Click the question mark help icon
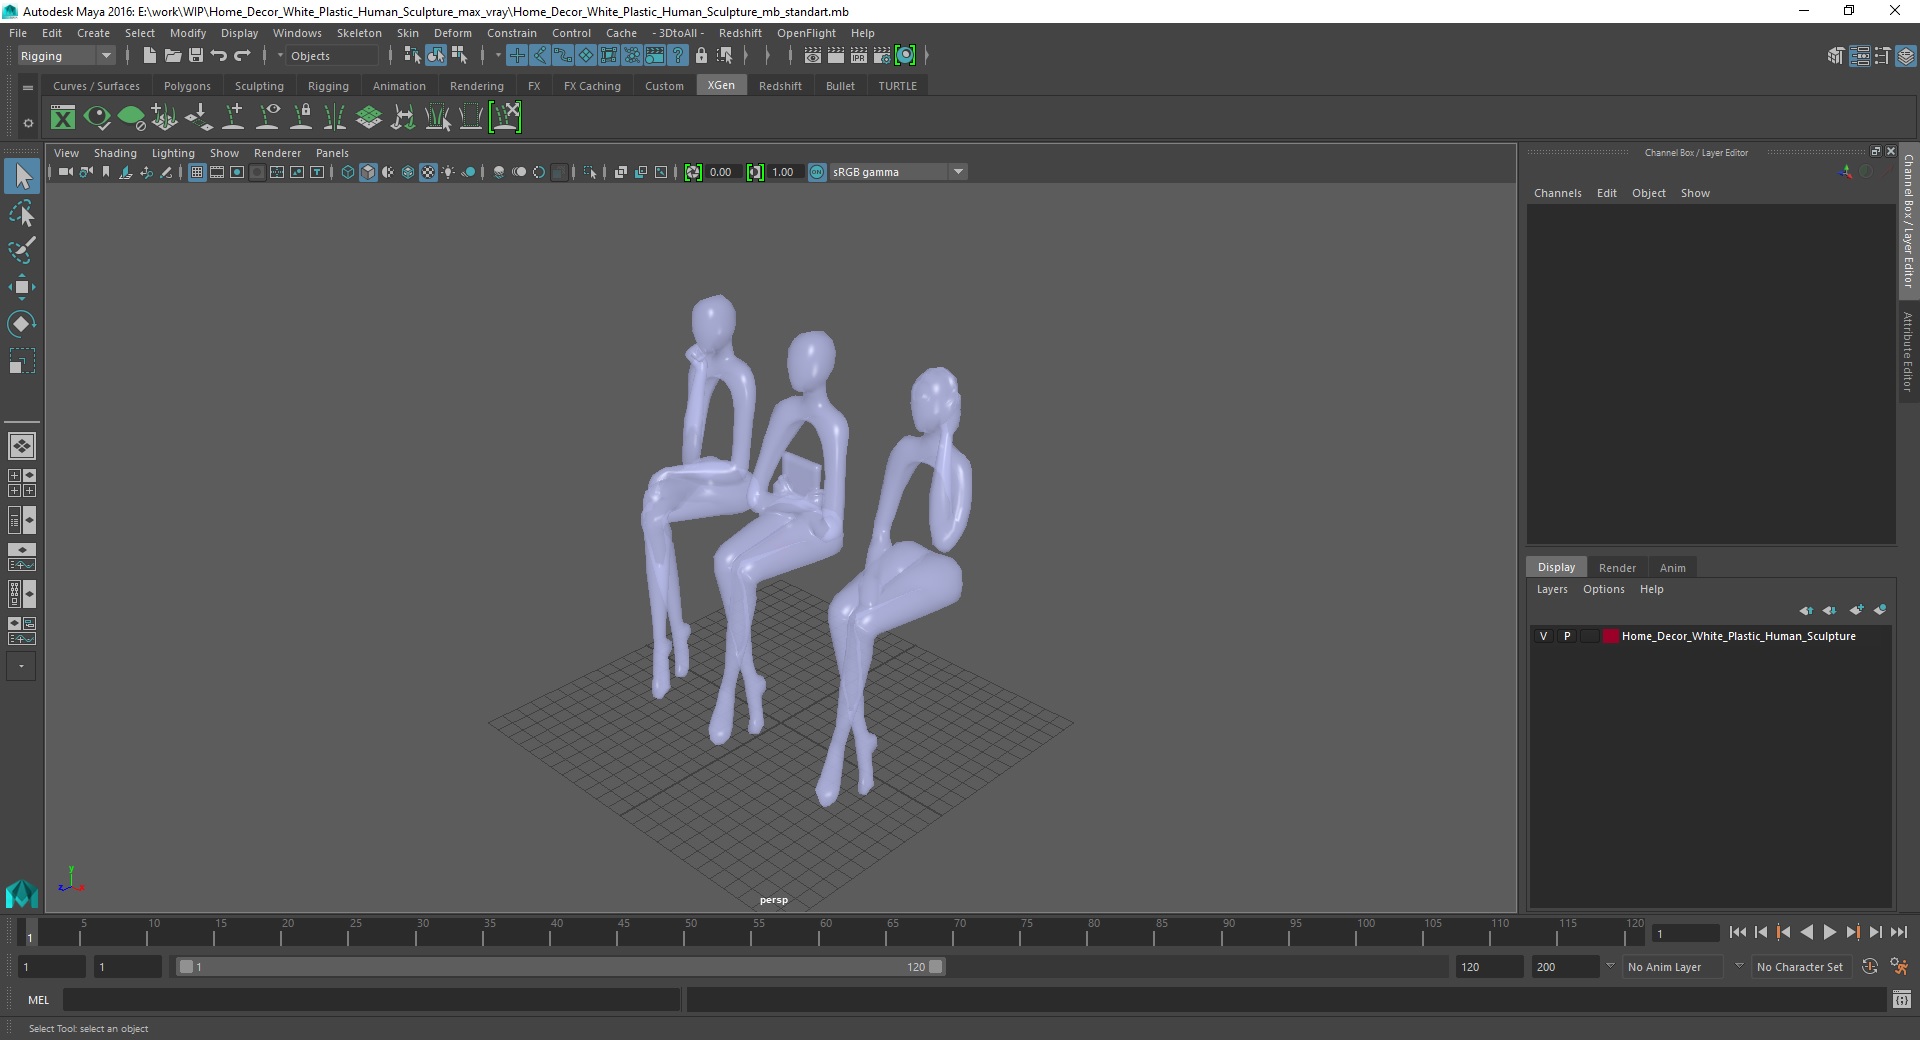1920x1040 pixels. (678, 56)
